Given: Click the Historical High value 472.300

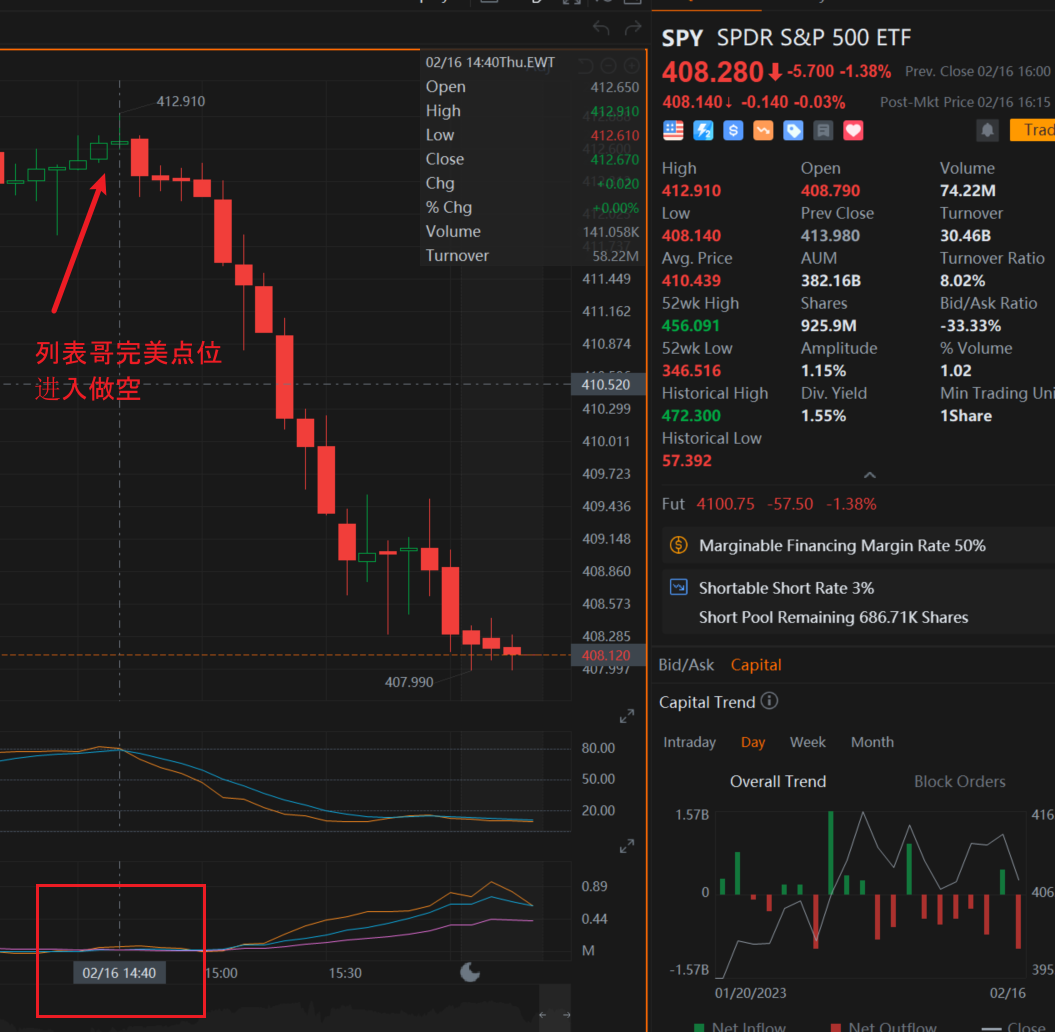Looking at the screenshot, I should click(x=691, y=416).
